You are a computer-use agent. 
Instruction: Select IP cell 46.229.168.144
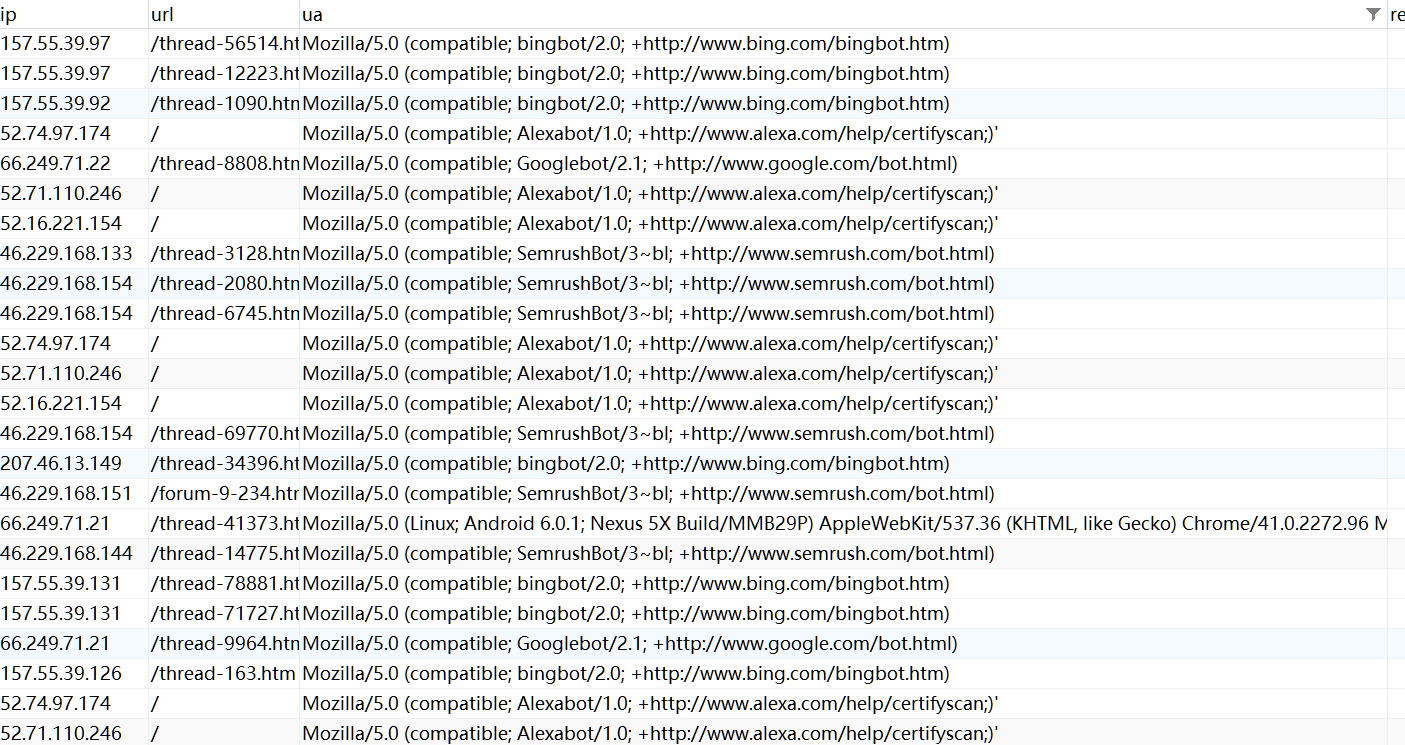click(x=74, y=554)
